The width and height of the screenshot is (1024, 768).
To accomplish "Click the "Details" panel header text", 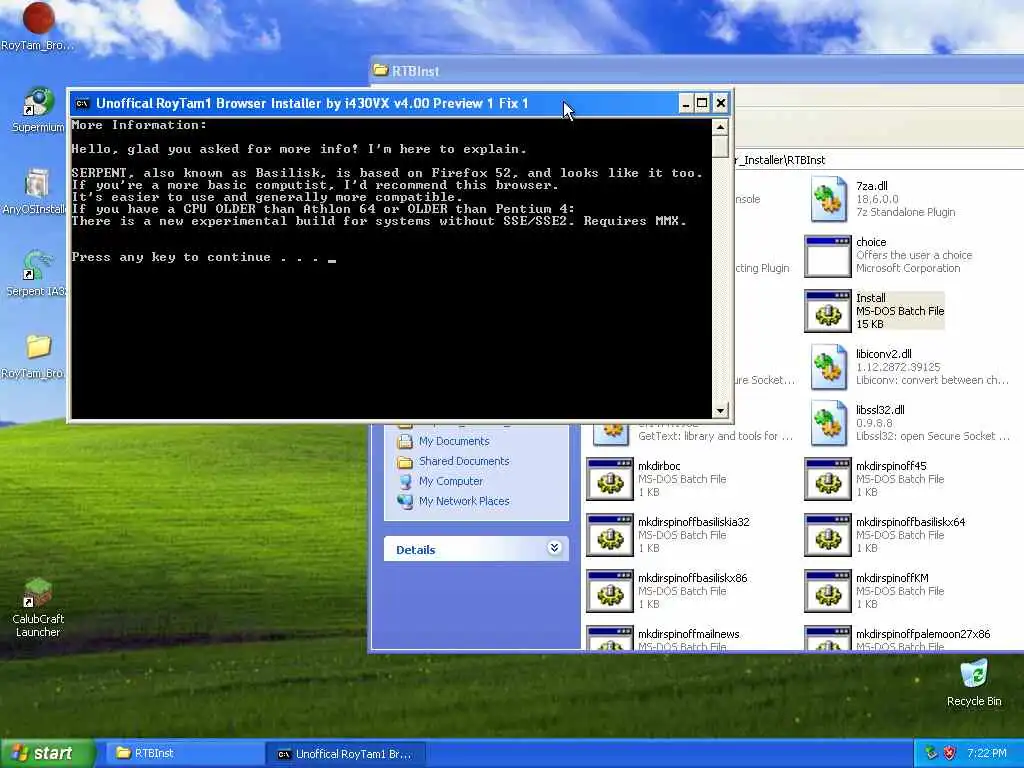I will (415, 550).
